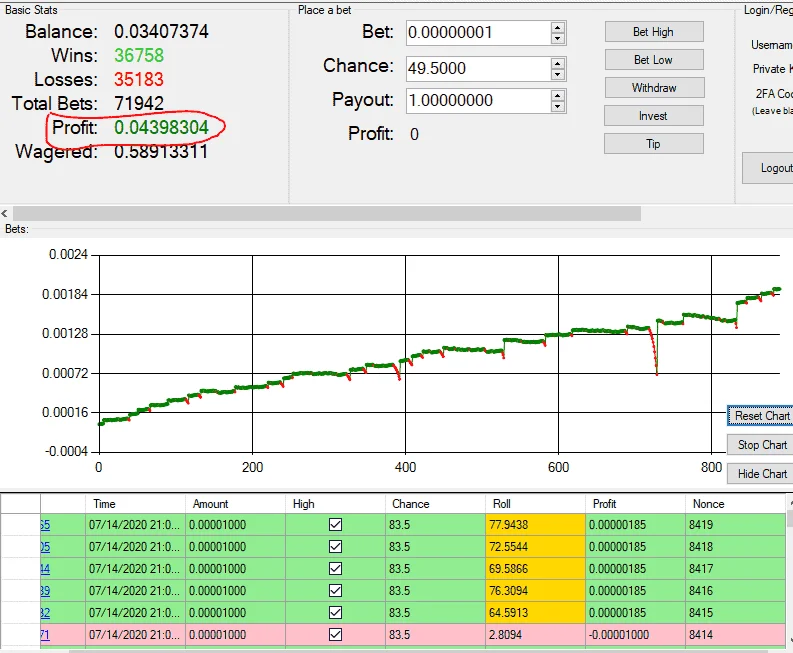Decrease Chance with down spinner arrow

pyautogui.click(x=558, y=74)
